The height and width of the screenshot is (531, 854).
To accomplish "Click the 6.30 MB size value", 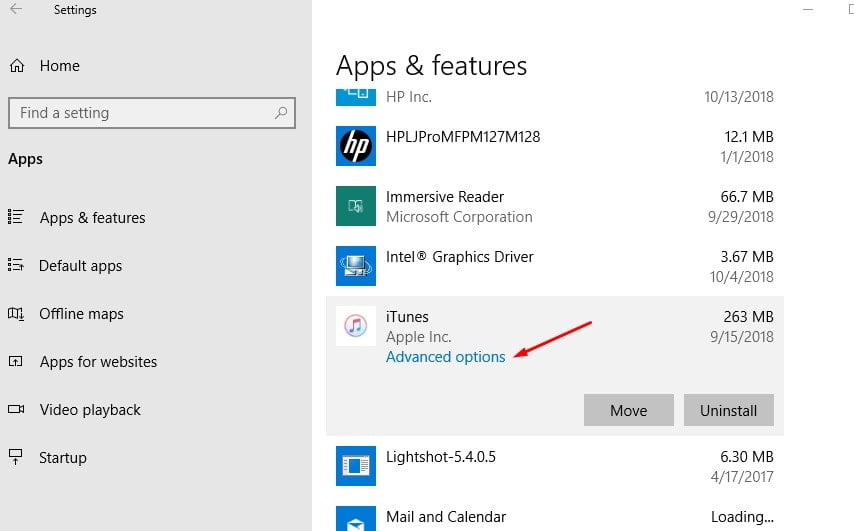I will tap(747, 457).
